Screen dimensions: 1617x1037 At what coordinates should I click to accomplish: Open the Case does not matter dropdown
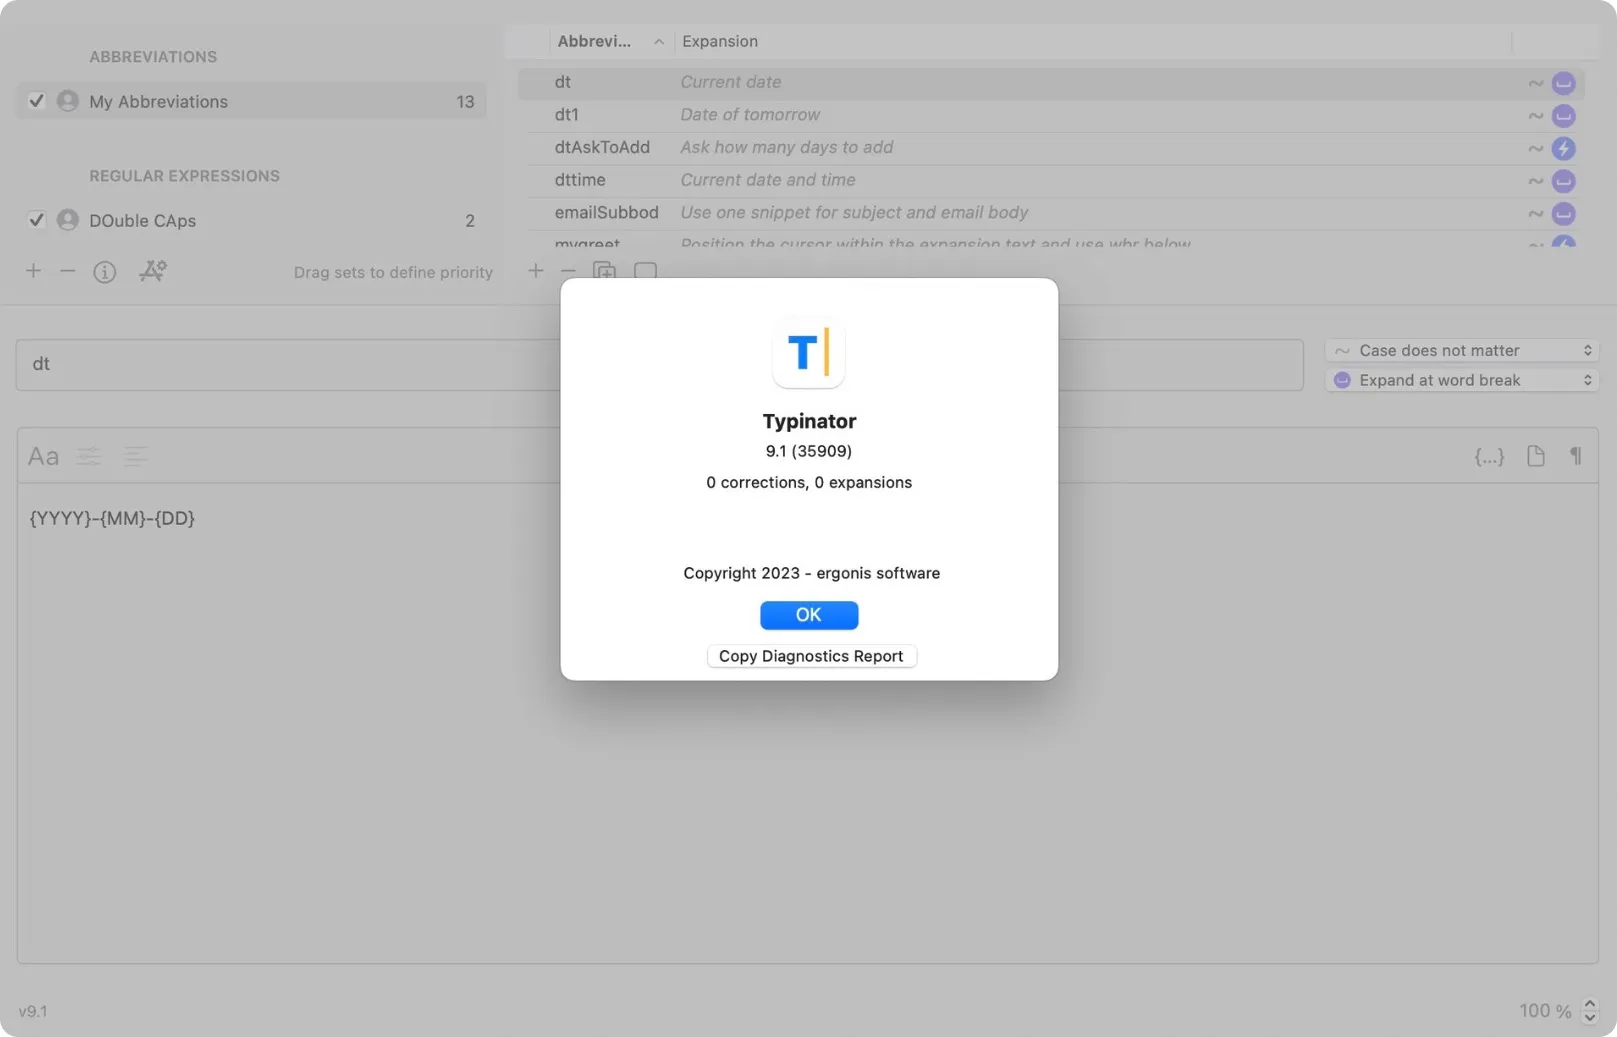[1462, 350]
